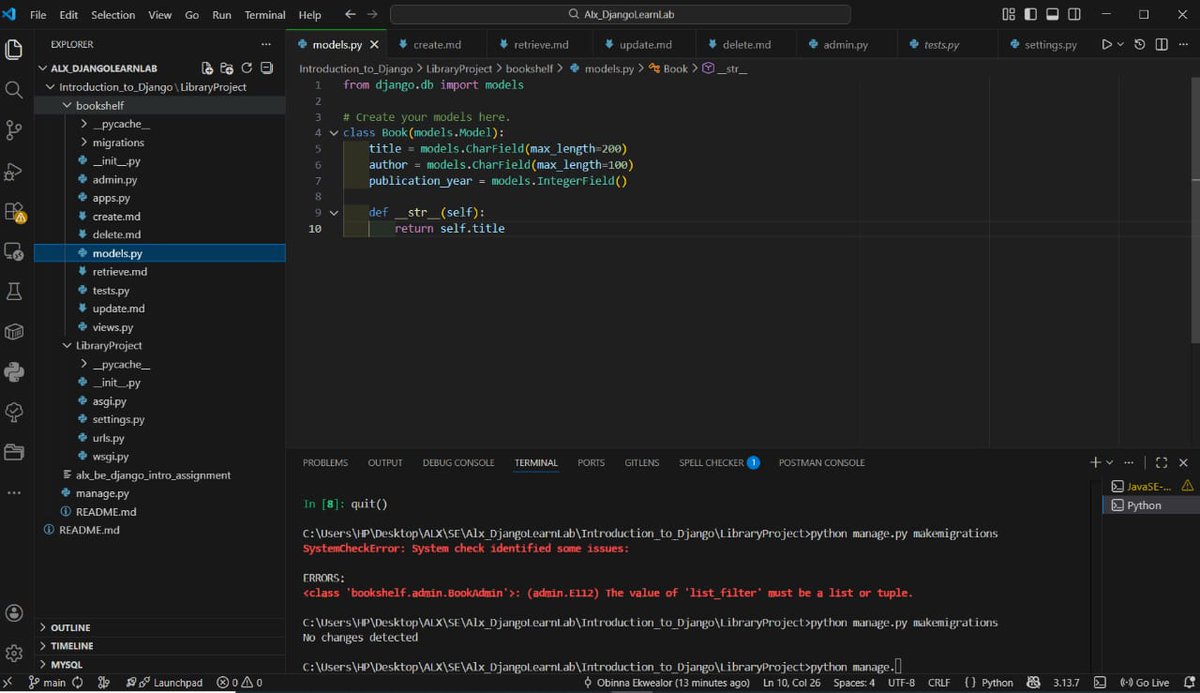Open the SPELL CHECKER panel tab
Screen dimensions: 1200x693
tap(719, 463)
